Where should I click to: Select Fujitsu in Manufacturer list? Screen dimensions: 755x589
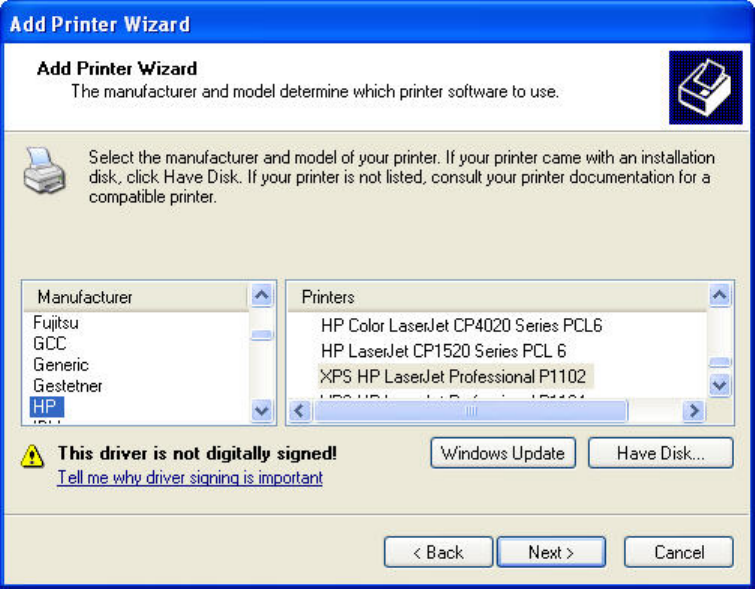(x=56, y=323)
